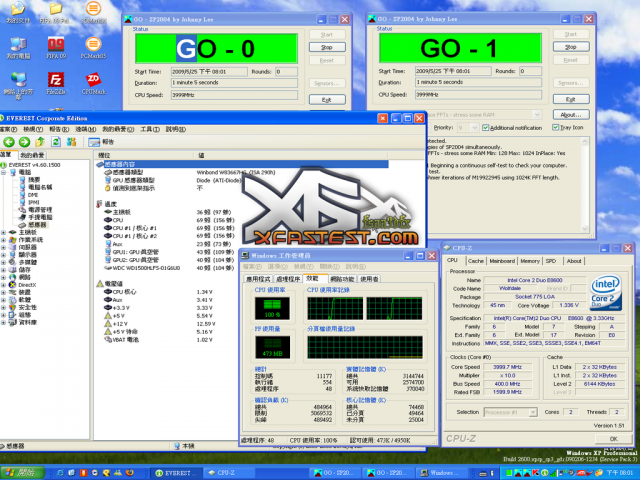Expand 顯示器 node in EVEREST tree
This screenshot has height=480, width=640.
tap(4, 255)
